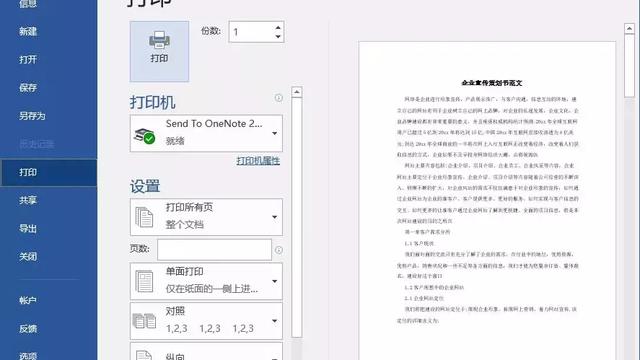Screen dimensions: 640x360
Task: Select 打开 in the sidebar
Action: point(28,60)
